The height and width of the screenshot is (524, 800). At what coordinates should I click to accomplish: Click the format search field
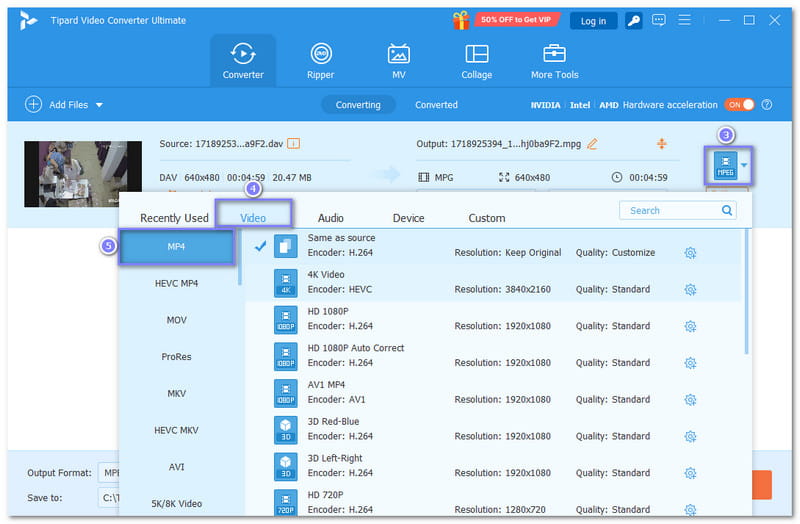678,210
